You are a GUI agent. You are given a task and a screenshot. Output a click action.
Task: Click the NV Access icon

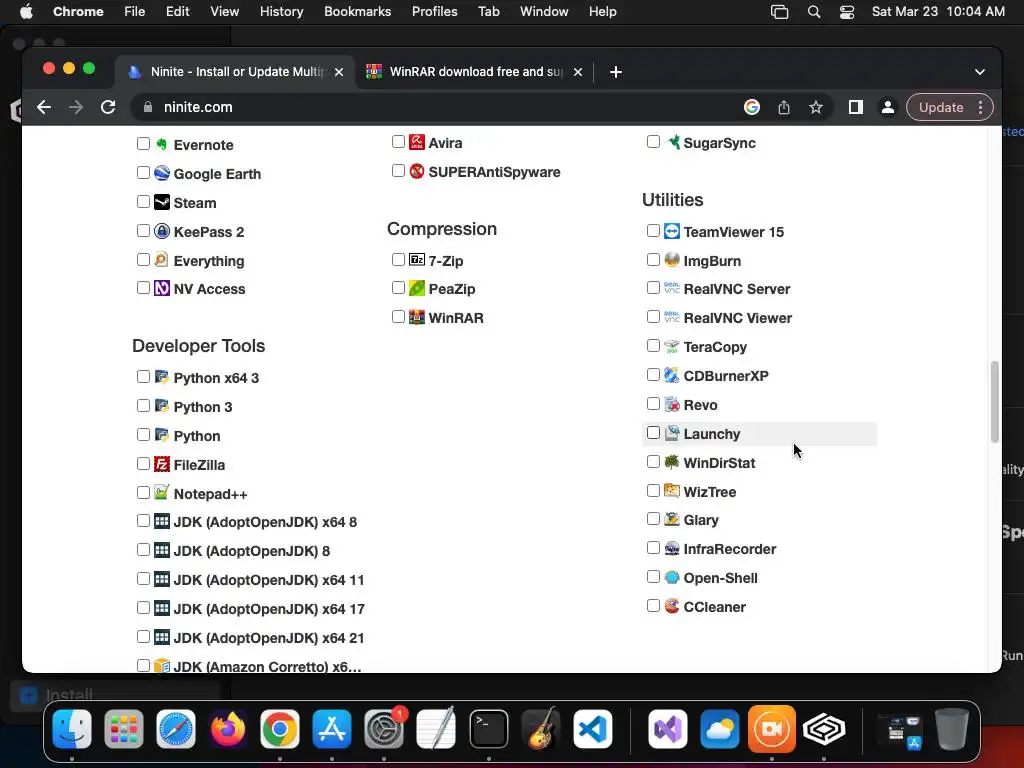(161, 288)
